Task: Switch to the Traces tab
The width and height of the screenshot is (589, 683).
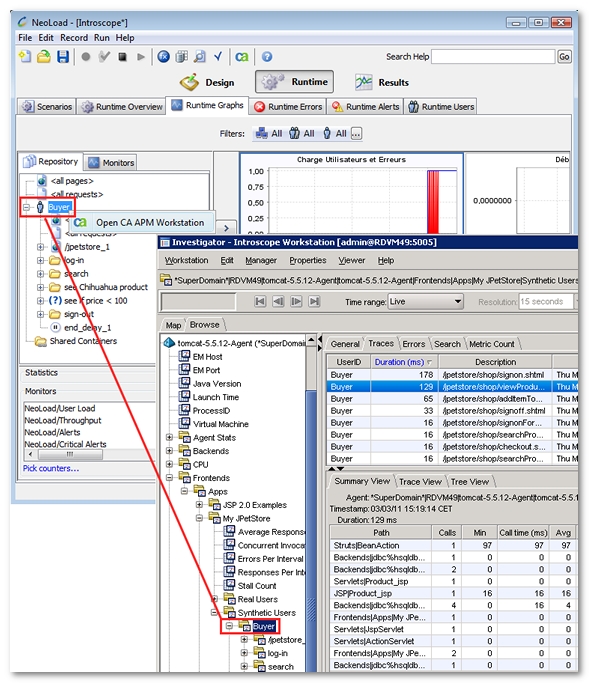Action: (381, 343)
